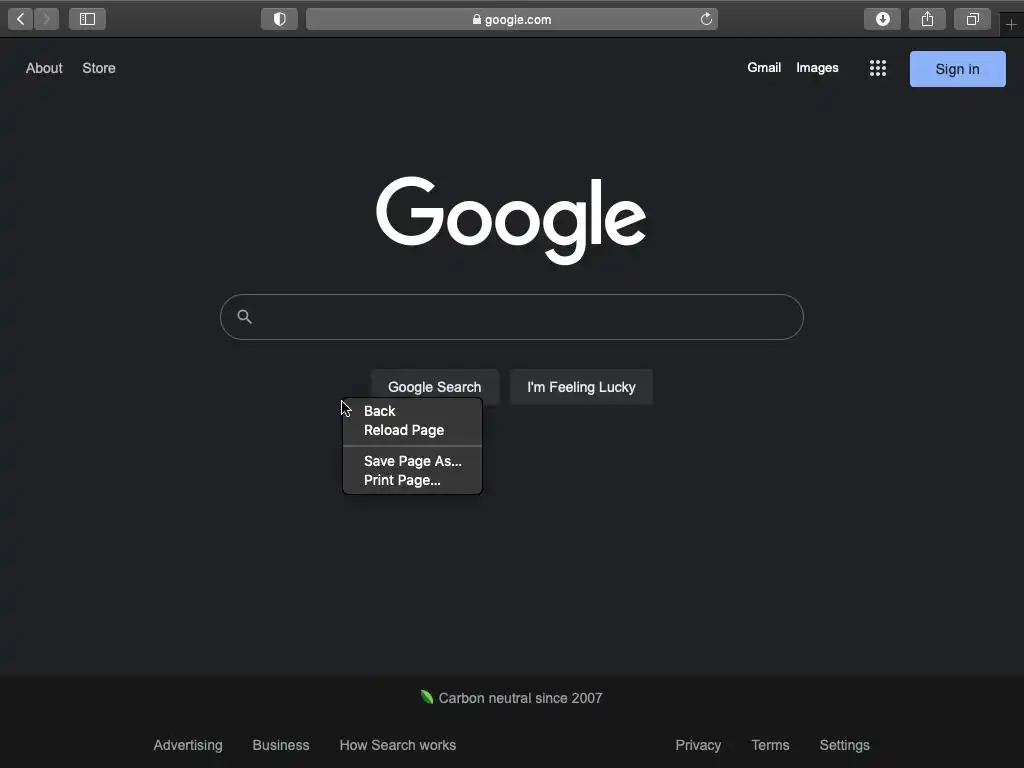Screen dimensions: 1024x768
Task: Open the privacy report shield icon
Action: pyautogui.click(x=280, y=19)
